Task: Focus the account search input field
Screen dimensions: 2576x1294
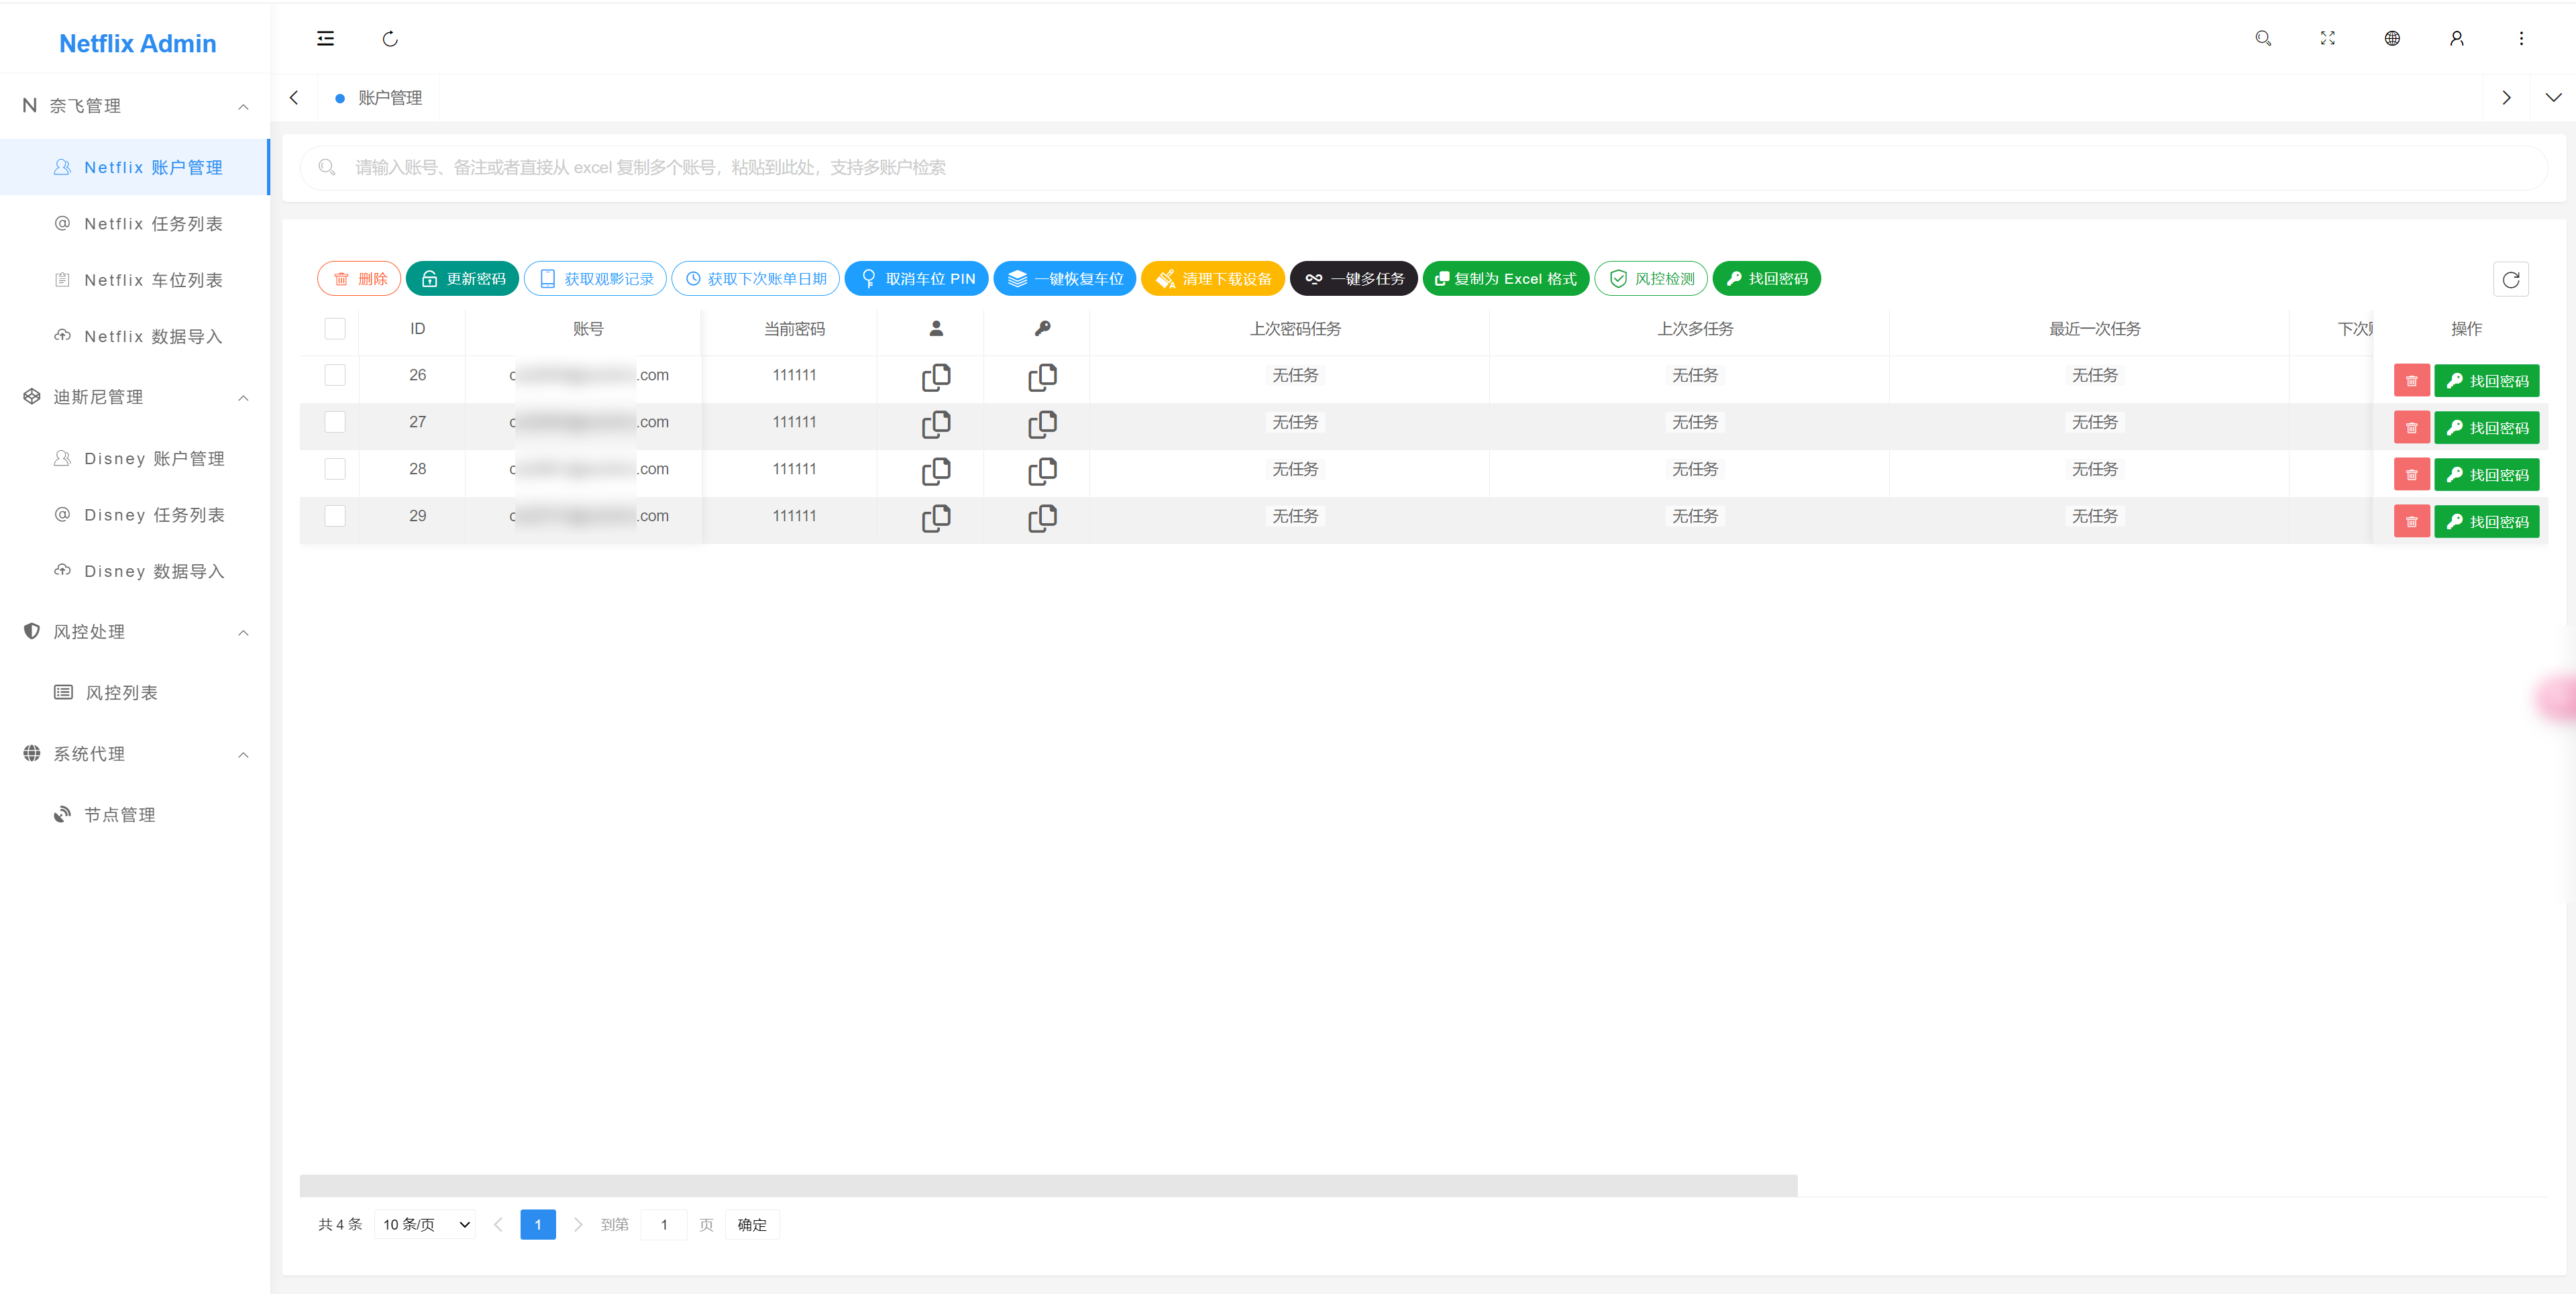Action: tap(1423, 168)
